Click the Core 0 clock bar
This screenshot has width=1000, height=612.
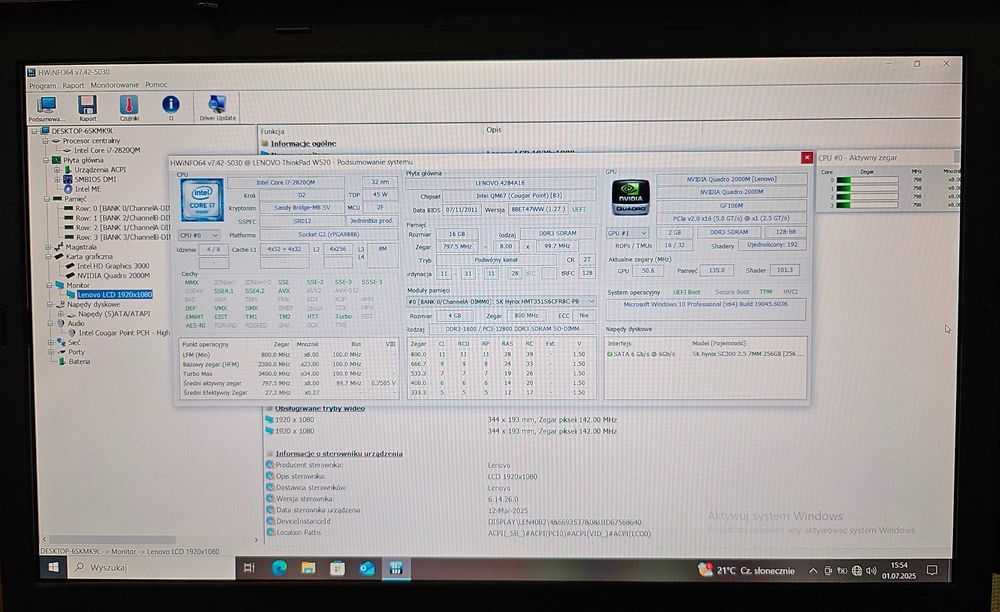pyautogui.click(x=867, y=180)
